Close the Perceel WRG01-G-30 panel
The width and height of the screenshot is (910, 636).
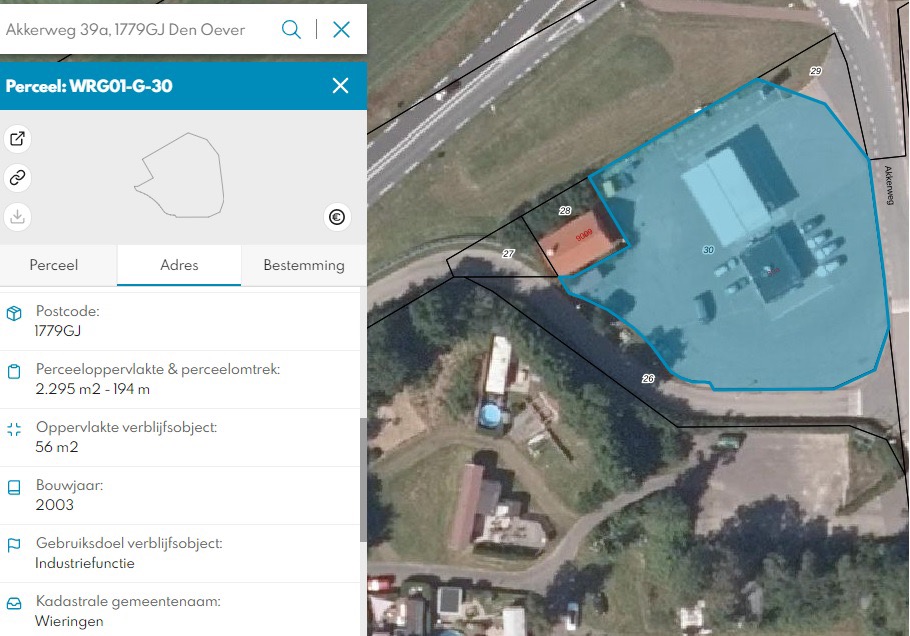pos(341,86)
